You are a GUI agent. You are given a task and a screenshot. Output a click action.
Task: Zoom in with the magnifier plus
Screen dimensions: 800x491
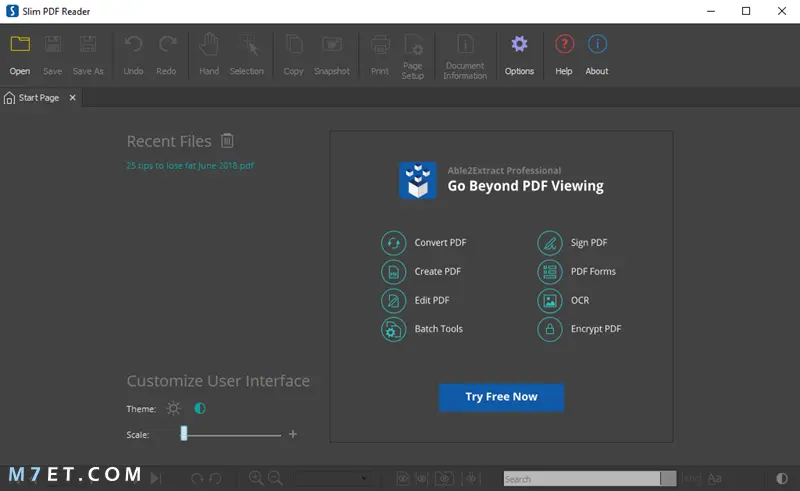pyautogui.click(x=256, y=478)
